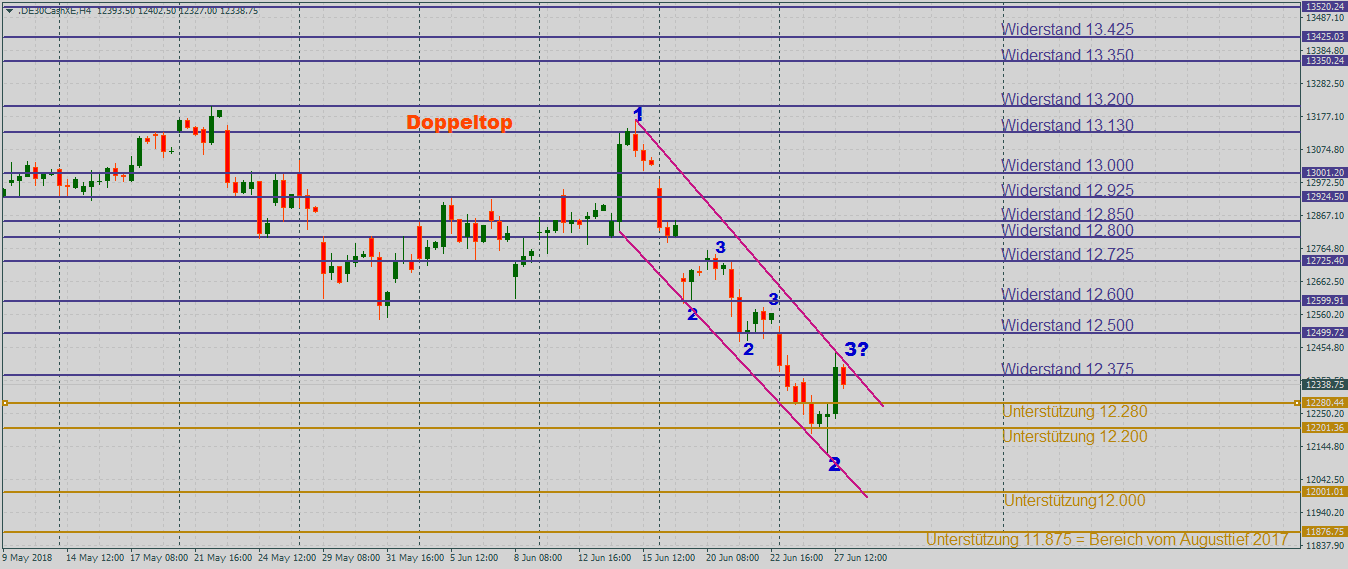Click the Unterstützung 12.280 label
The height and width of the screenshot is (569, 1348).
tap(1075, 411)
